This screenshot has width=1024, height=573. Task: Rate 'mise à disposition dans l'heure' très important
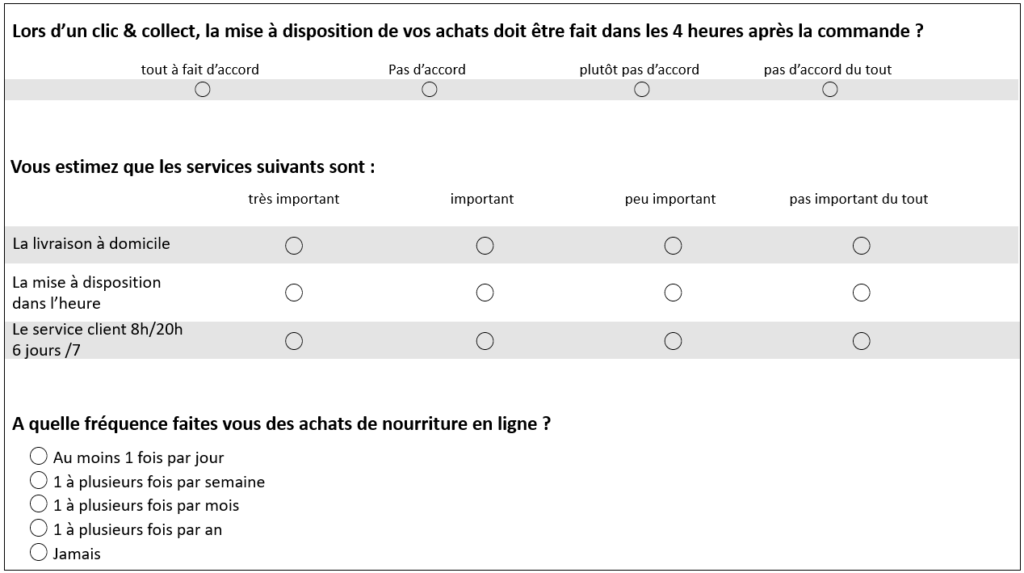(x=294, y=293)
